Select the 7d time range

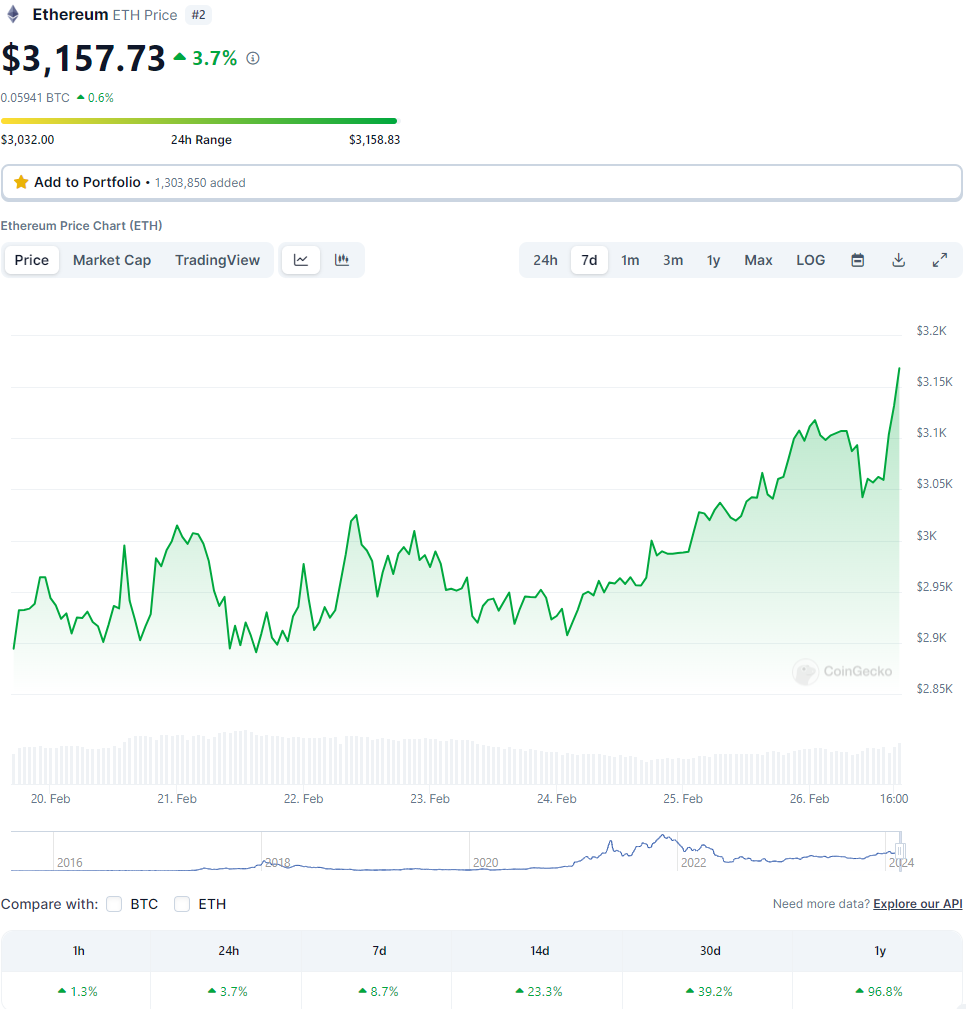[x=589, y=260]
